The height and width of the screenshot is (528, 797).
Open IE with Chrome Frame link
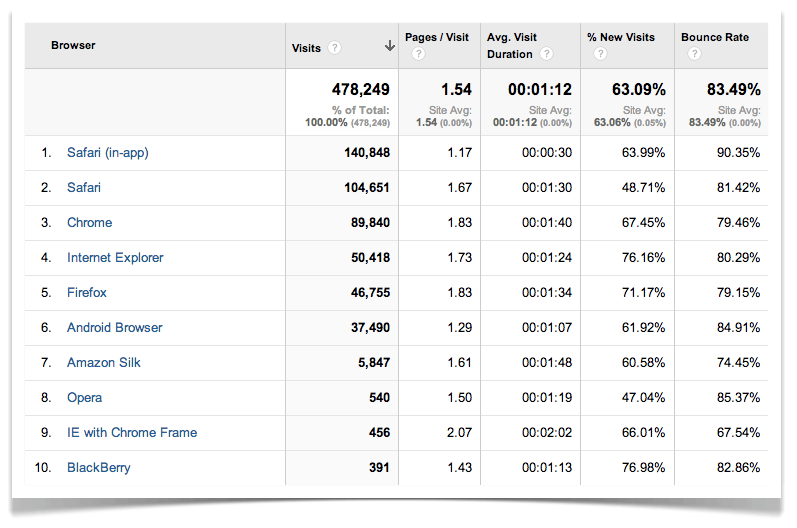click(x=132, y=433)
